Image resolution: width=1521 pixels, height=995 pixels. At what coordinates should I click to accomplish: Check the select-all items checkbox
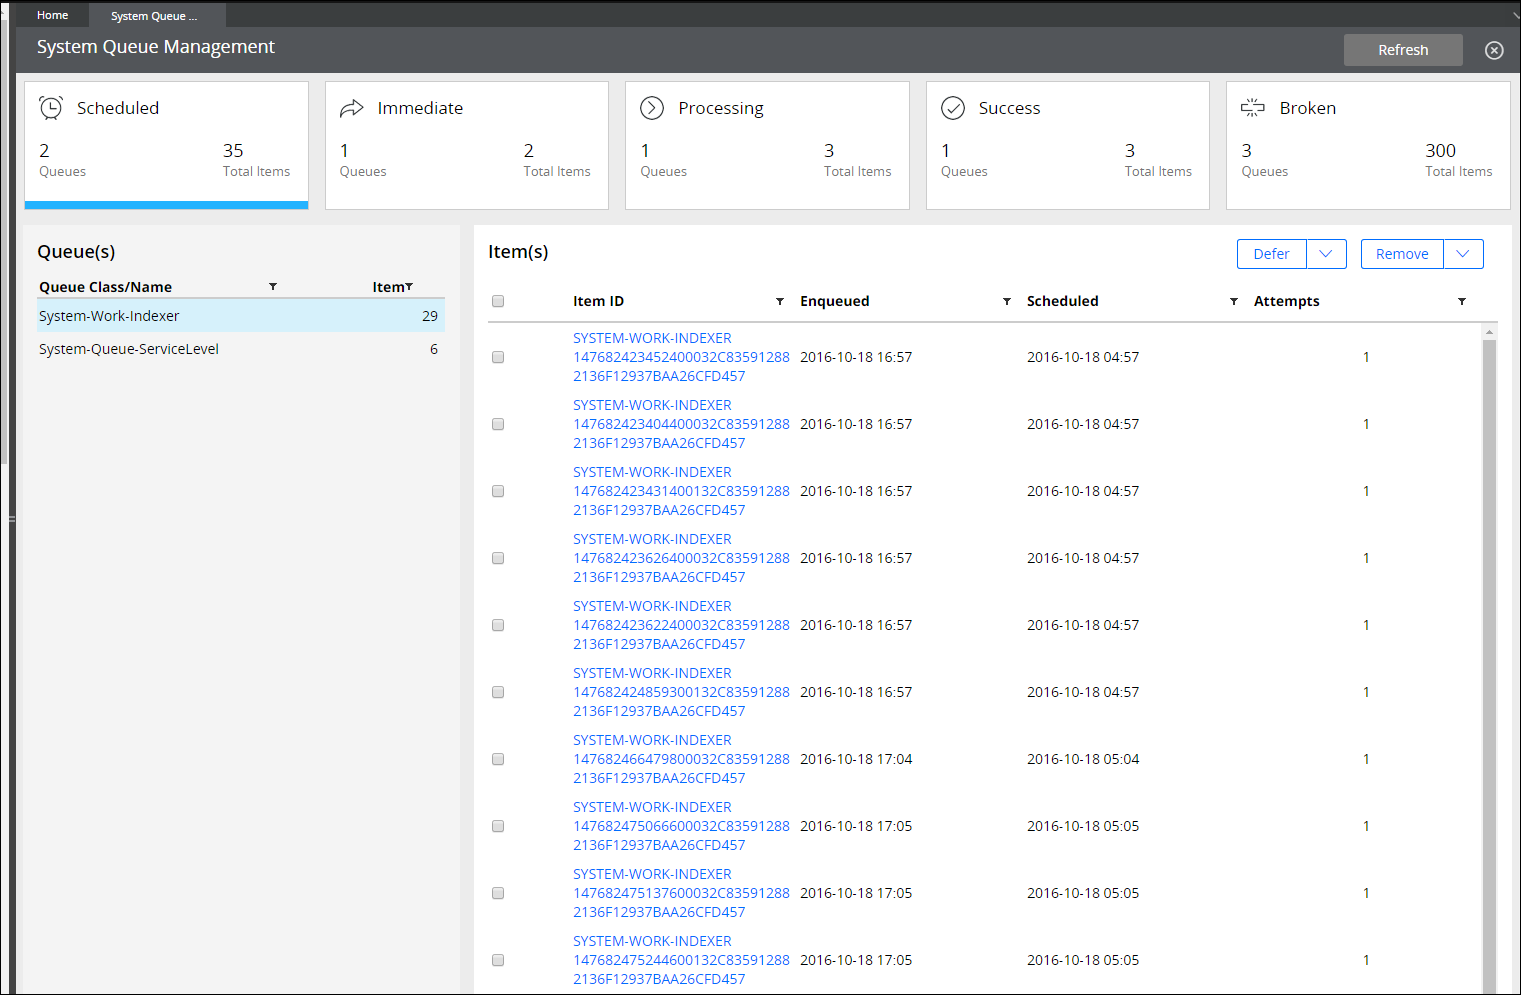pos(497,301)
